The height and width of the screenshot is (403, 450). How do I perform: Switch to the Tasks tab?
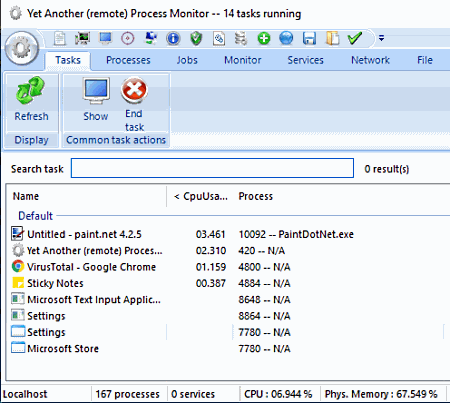[x=68, y=60]
